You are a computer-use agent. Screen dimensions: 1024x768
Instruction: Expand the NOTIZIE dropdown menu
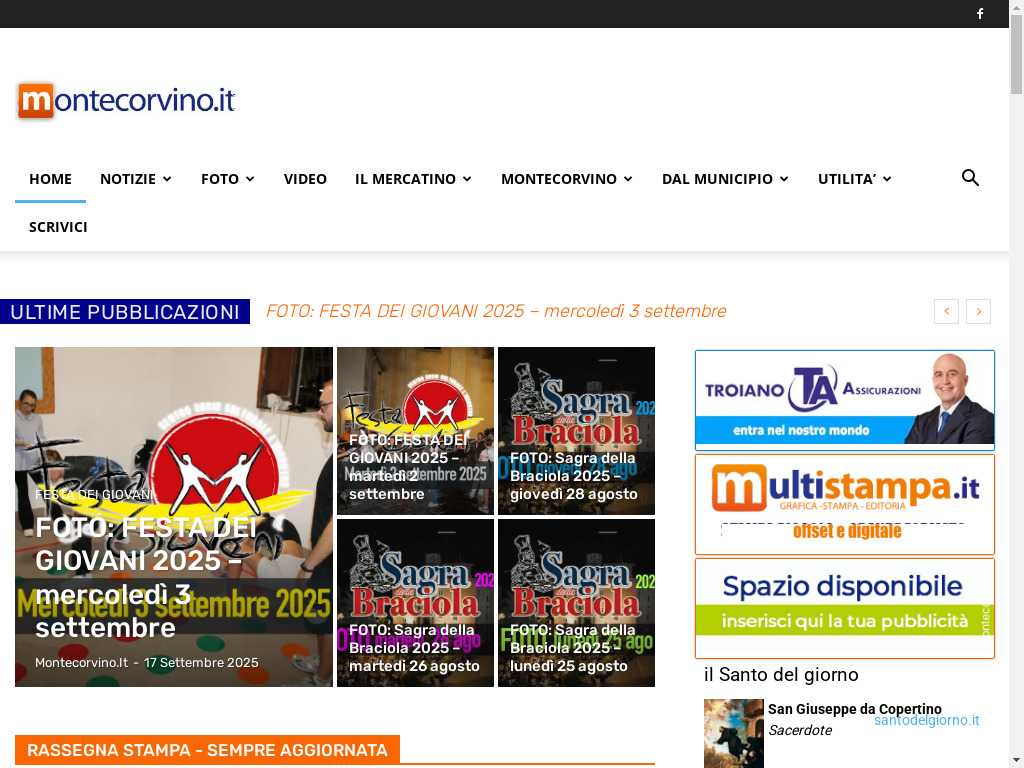136,179
